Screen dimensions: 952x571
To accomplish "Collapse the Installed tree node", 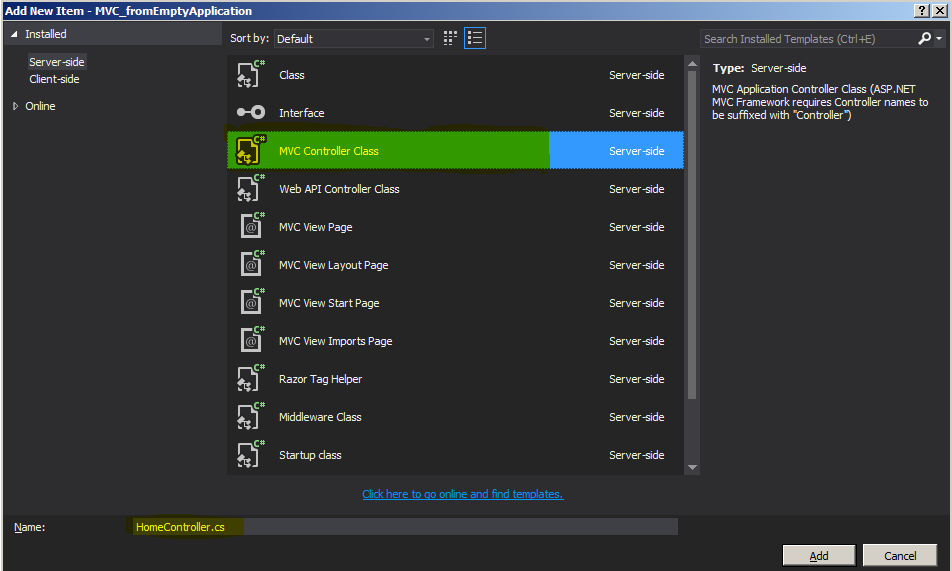I will point(13,34).
